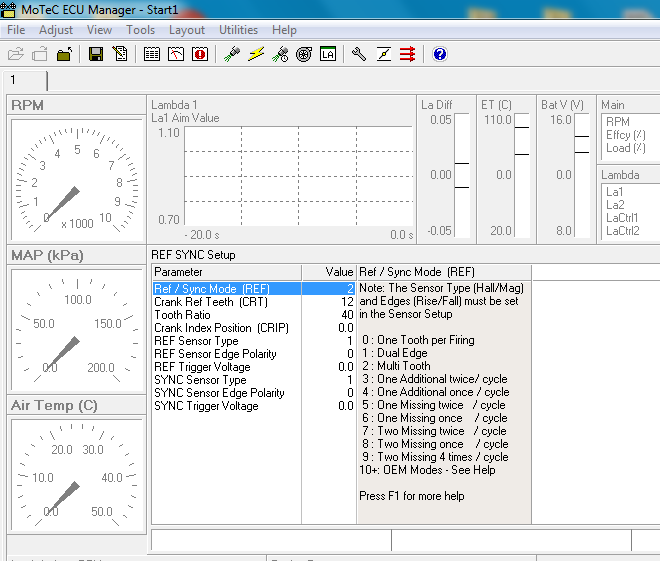Click RPM in the Main list

point(618,122)
